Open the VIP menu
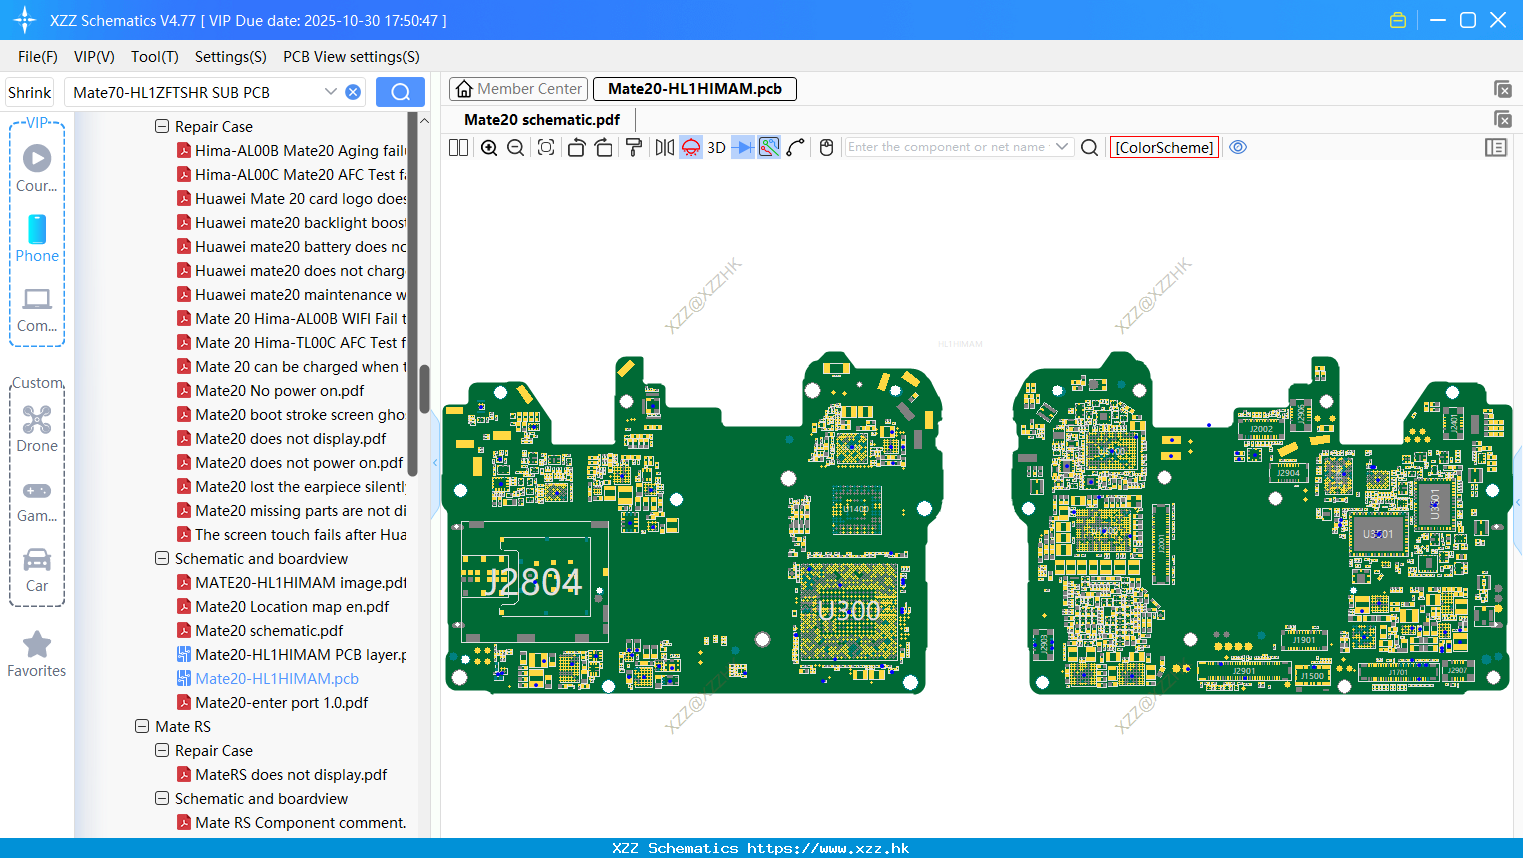 point(94,57)
